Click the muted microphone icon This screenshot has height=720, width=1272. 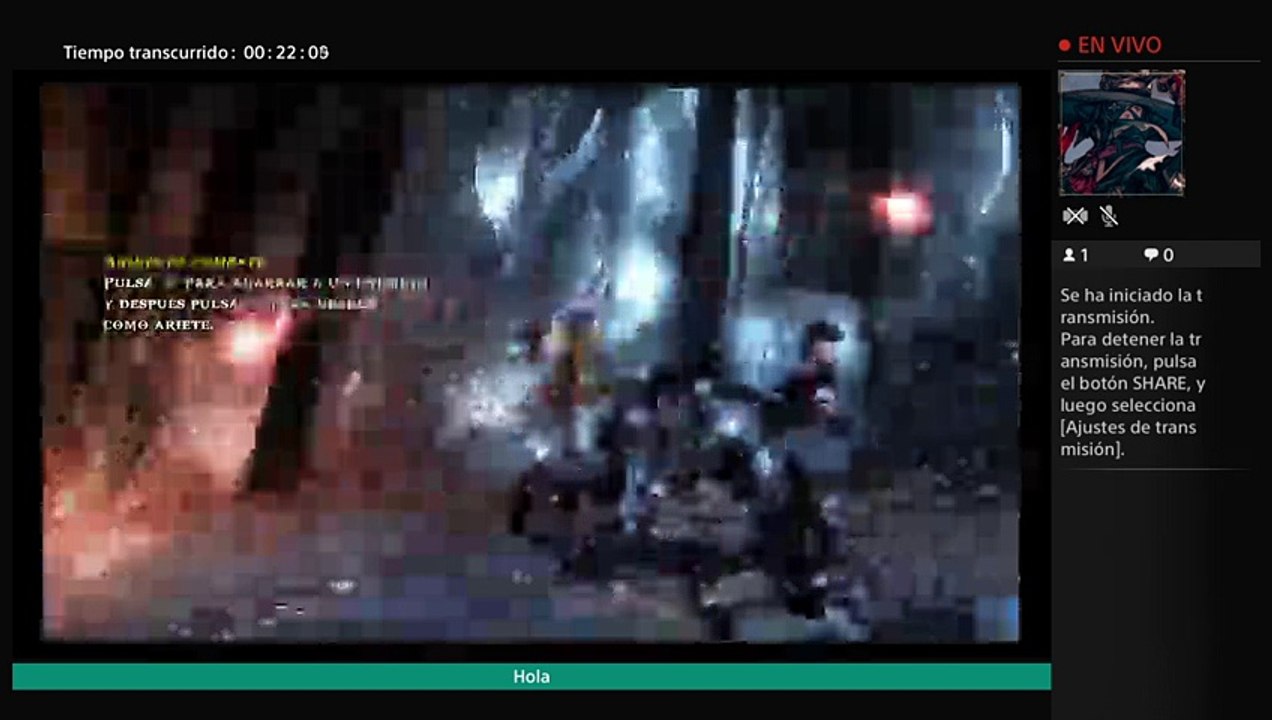point(1108,216)
